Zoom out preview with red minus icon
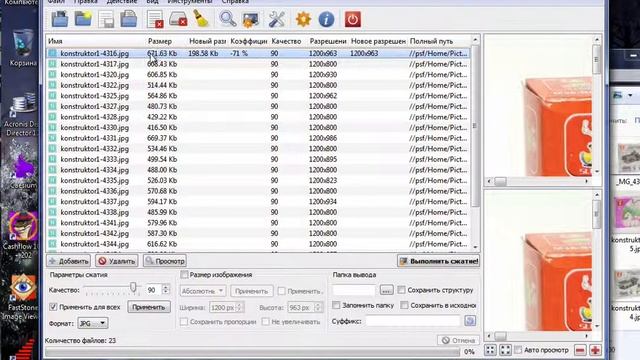 click(580, 350)
